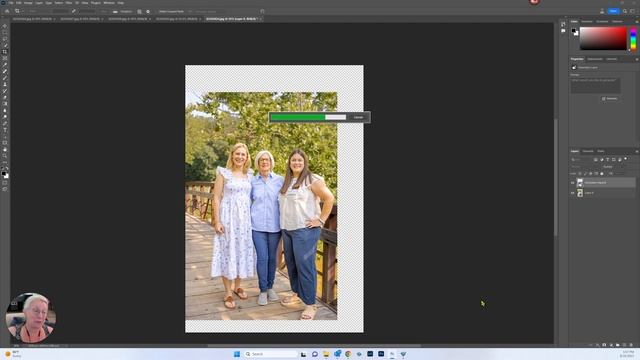Hide Layer 0 using its eye icon
Screen dimensions: 640x360
tap(573, 193)
